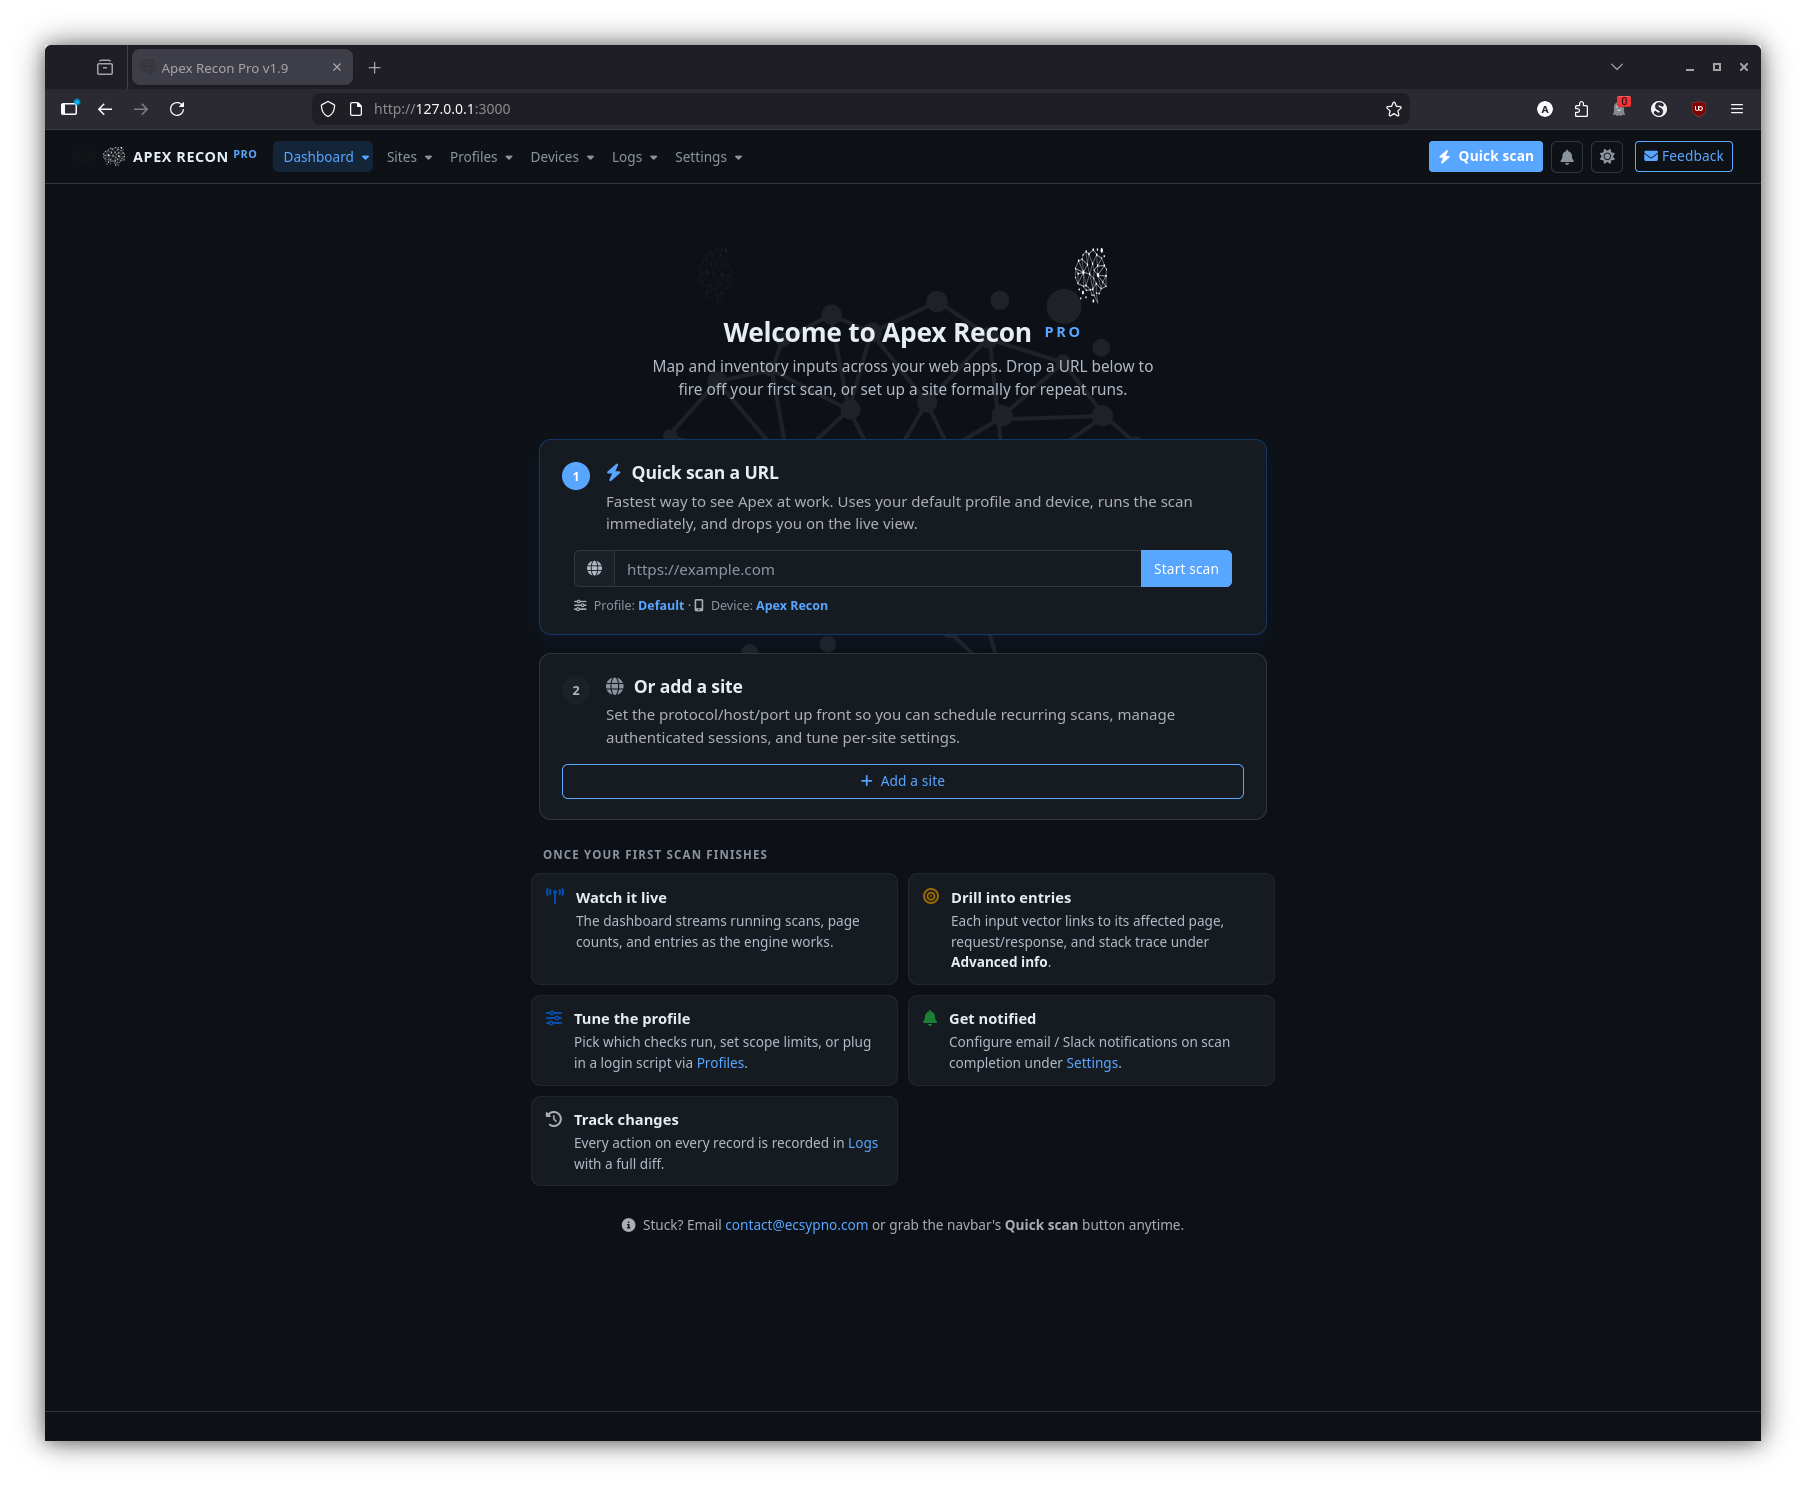Focus the browser address bar
The height and width of the screenshot is (1486, 1806).
click(x=860, y=109)
